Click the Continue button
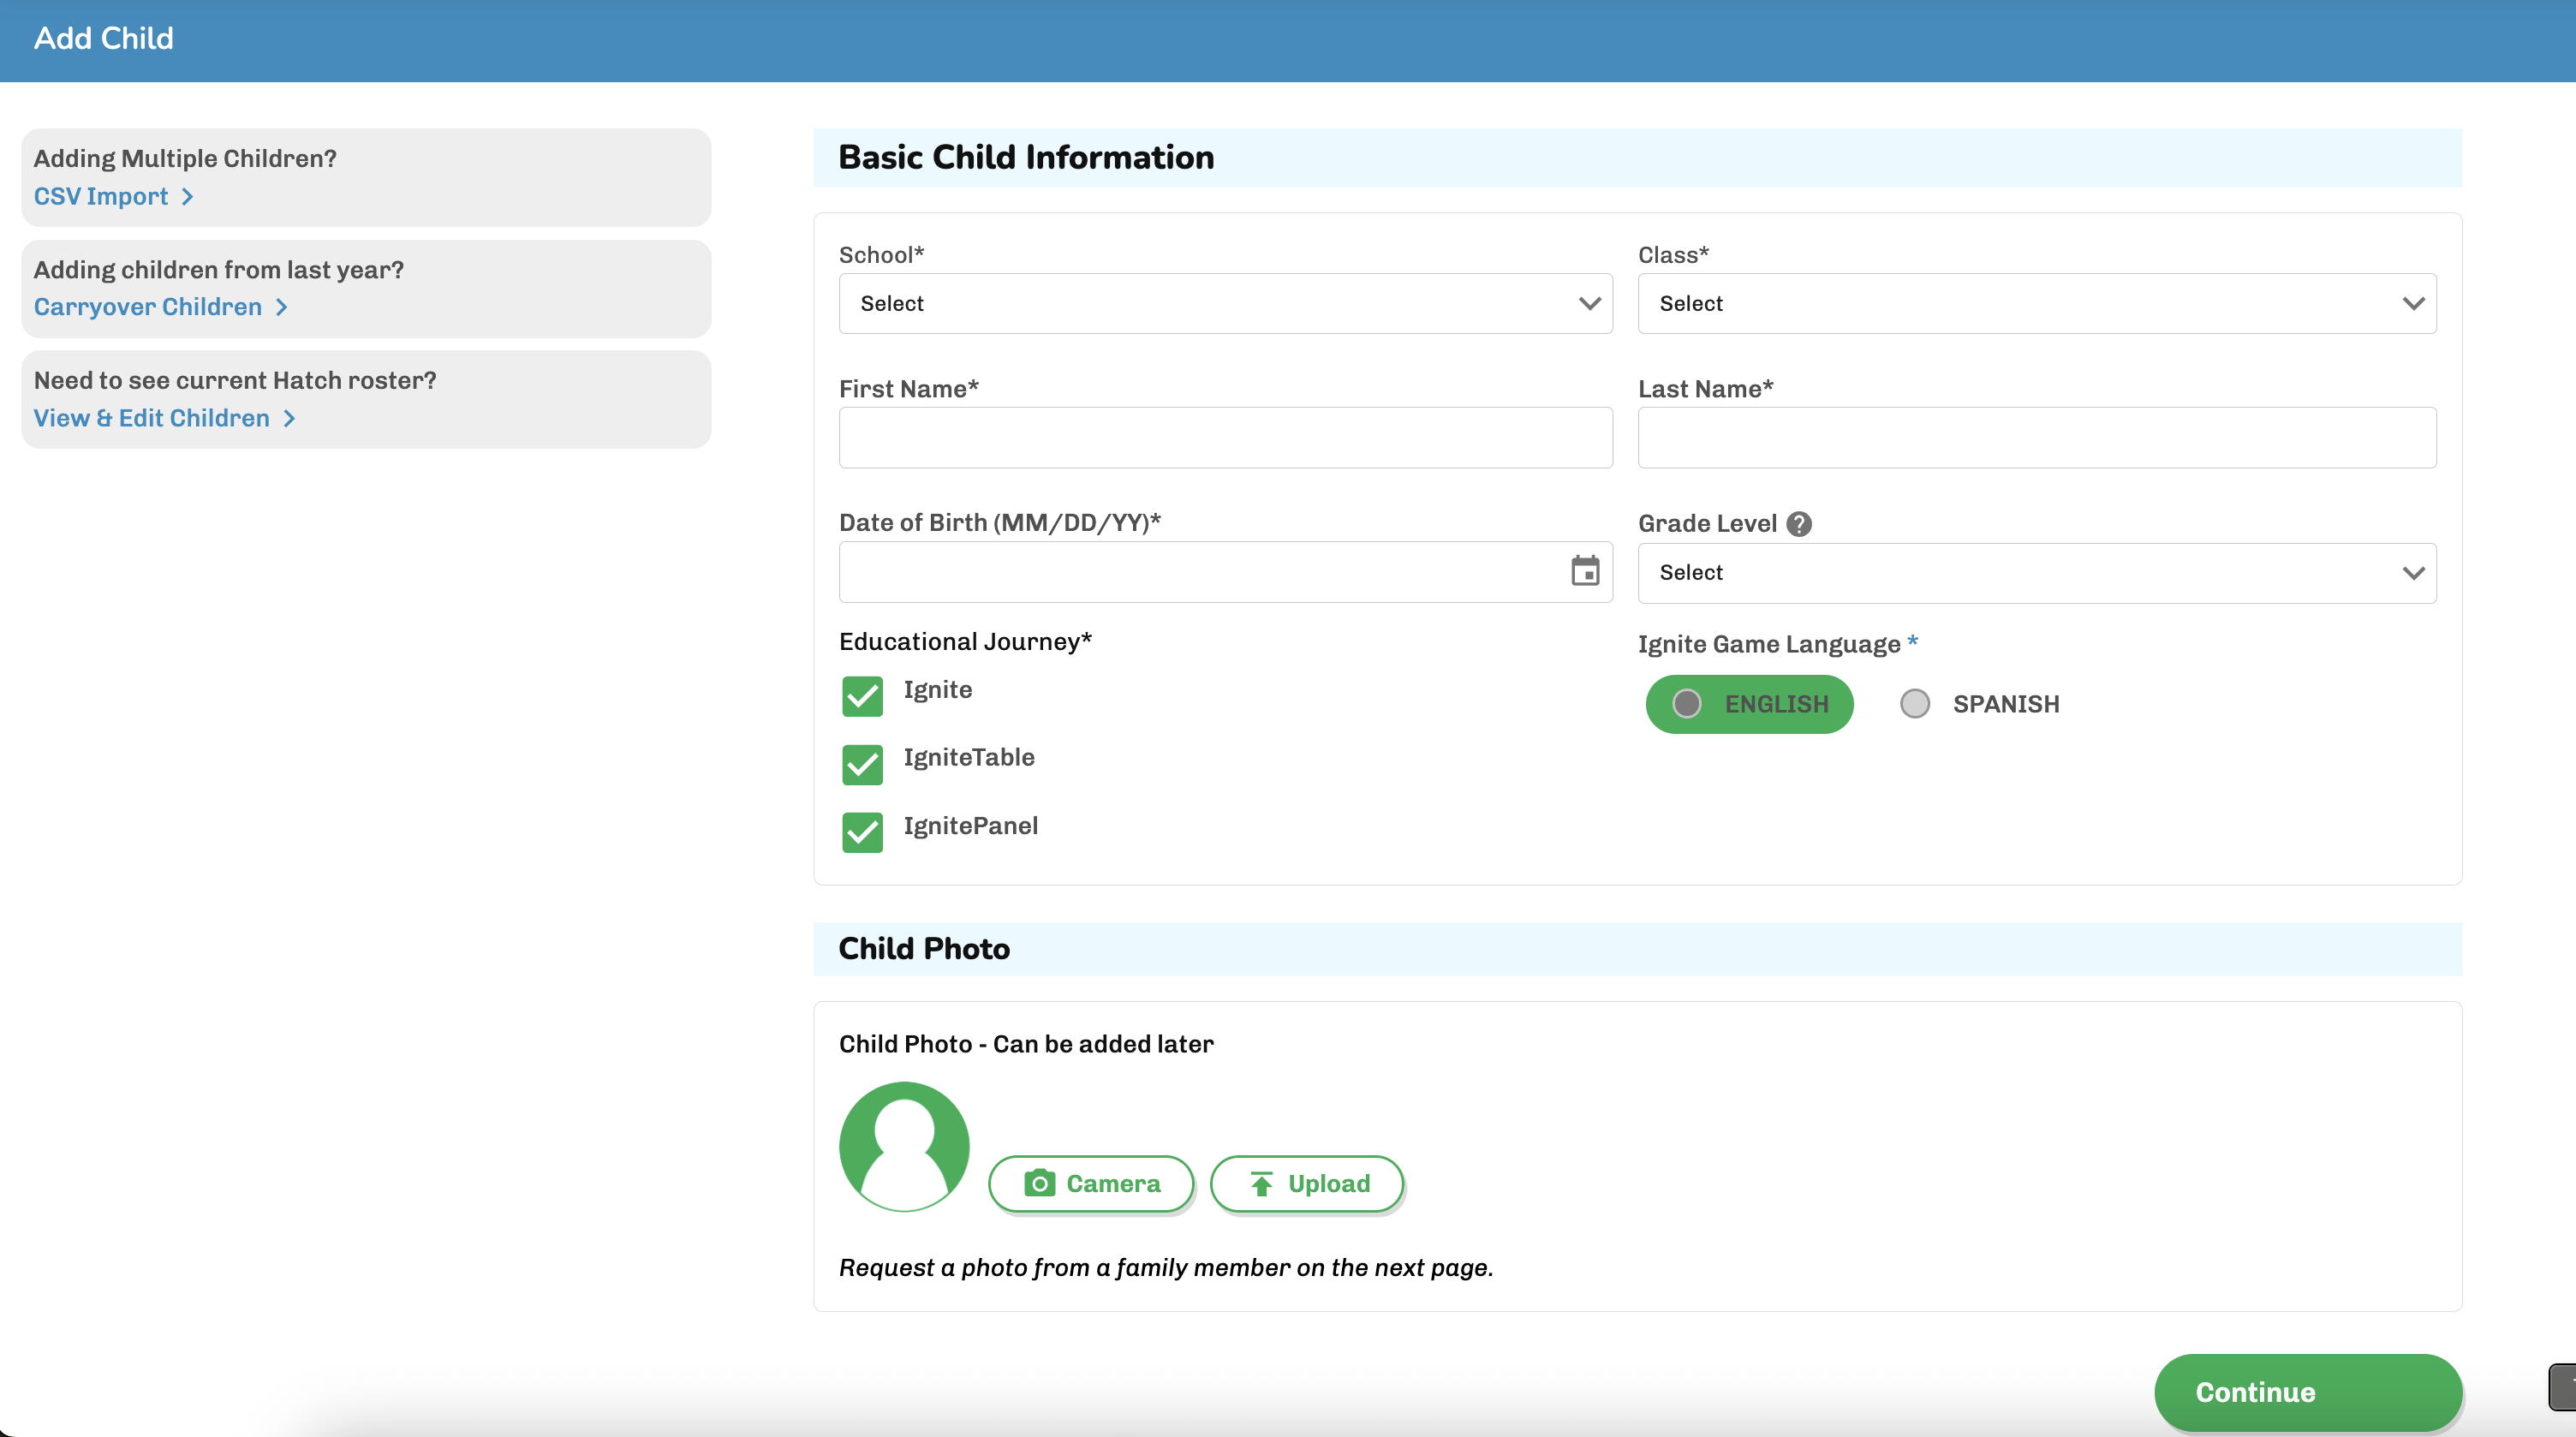 [x=2307, y=1392]
